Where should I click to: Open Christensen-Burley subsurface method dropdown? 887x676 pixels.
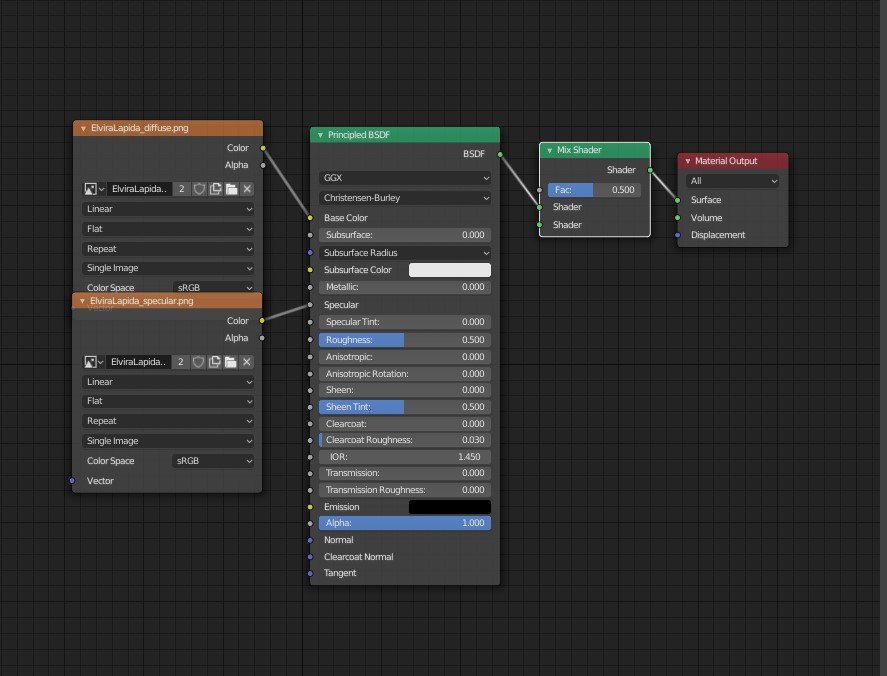point(405,198)
